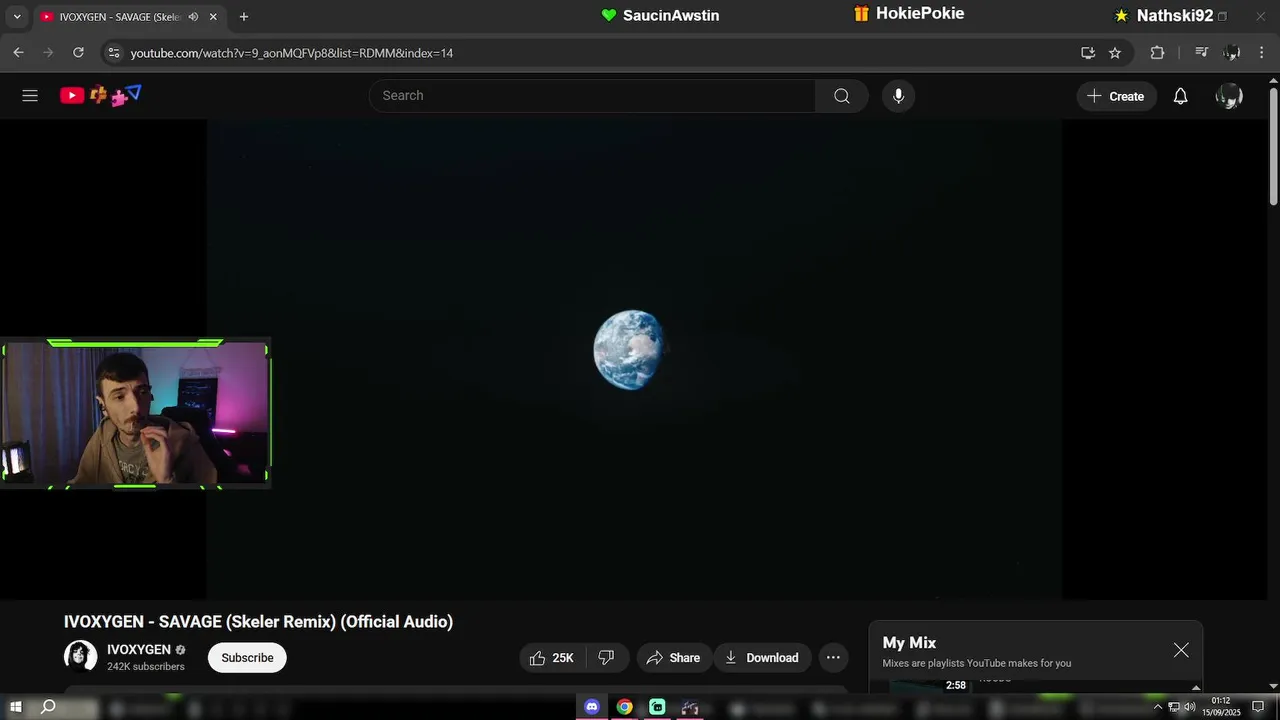Show hidden system tray icons
Viewport: 1280px width, 720px height.
click(x=1158, y=707)
